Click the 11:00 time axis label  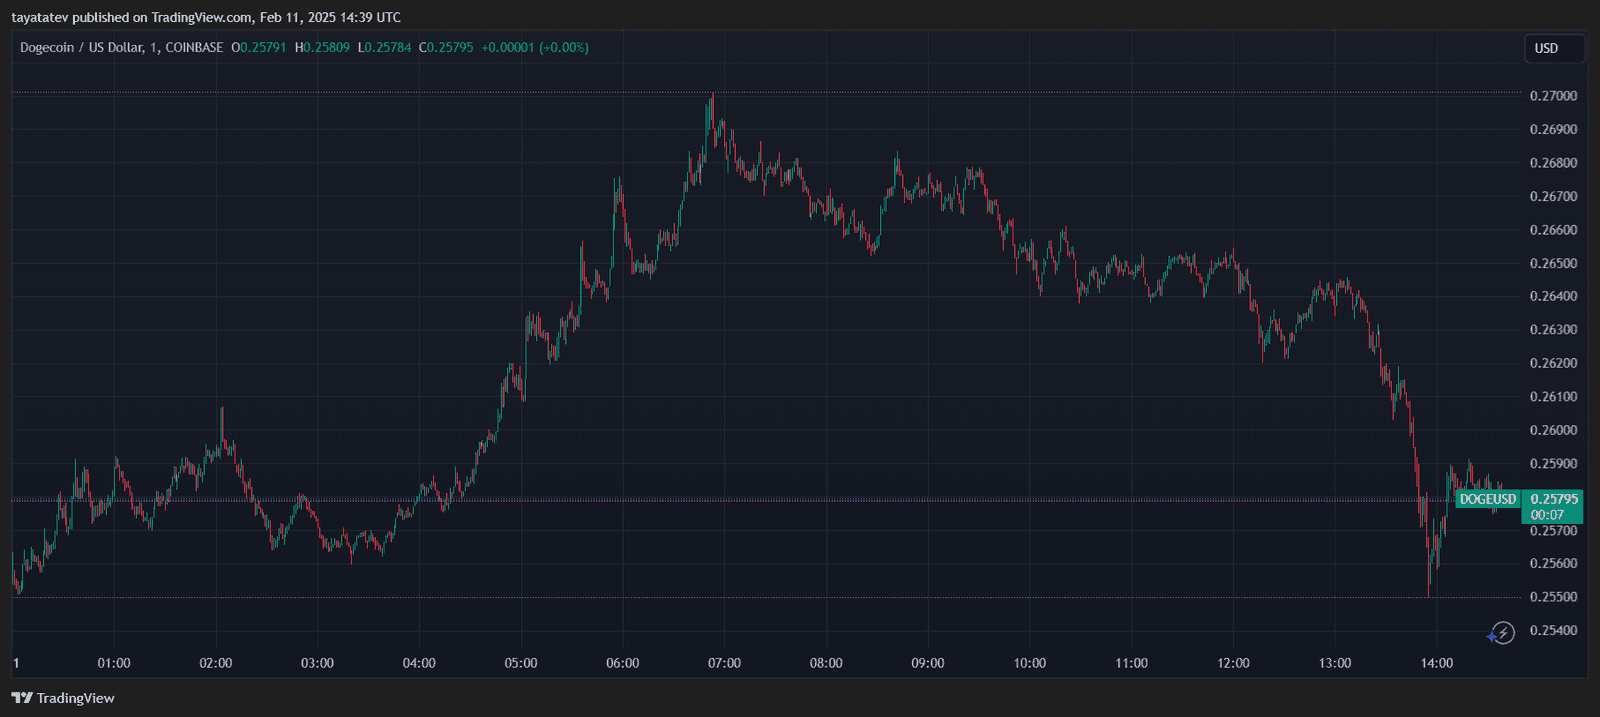[1132, 663]
